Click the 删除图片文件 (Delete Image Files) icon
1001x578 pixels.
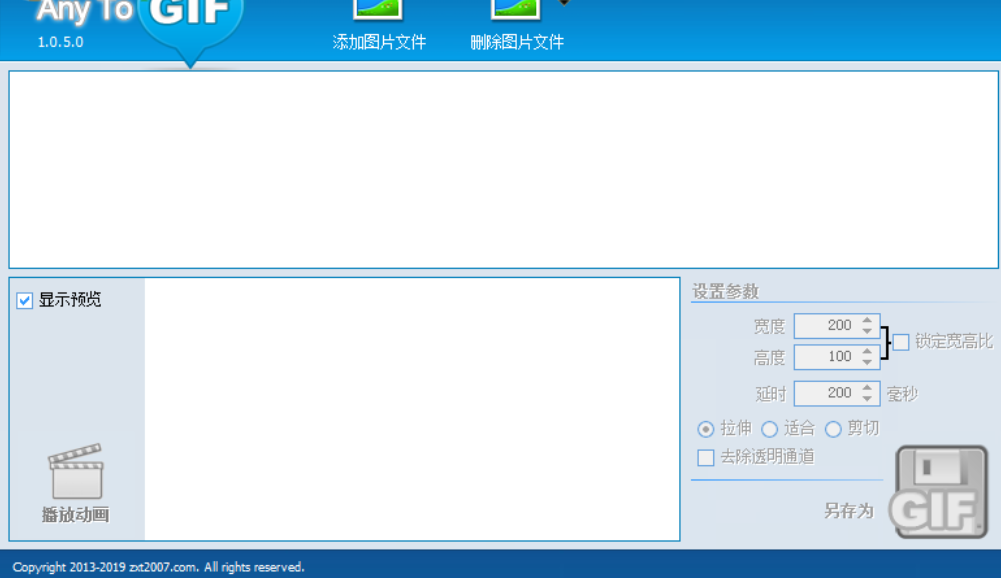click(513, 12)
